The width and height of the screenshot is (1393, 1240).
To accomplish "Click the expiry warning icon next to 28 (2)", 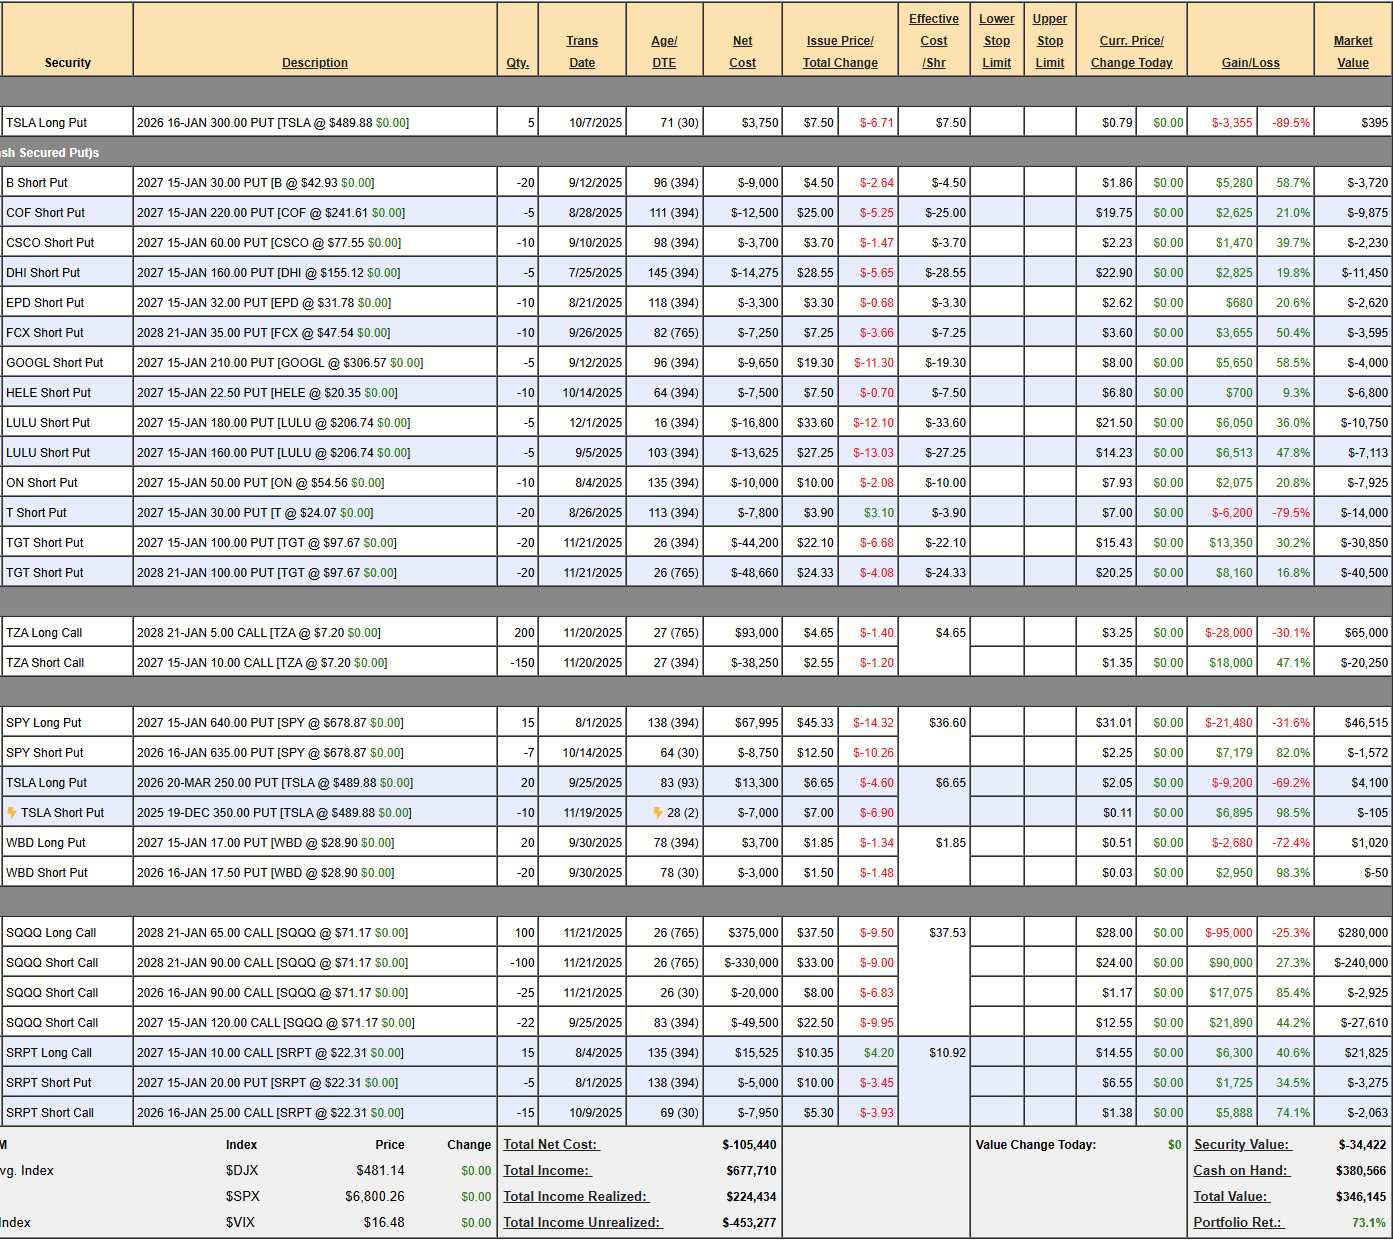I will [657, 813].
